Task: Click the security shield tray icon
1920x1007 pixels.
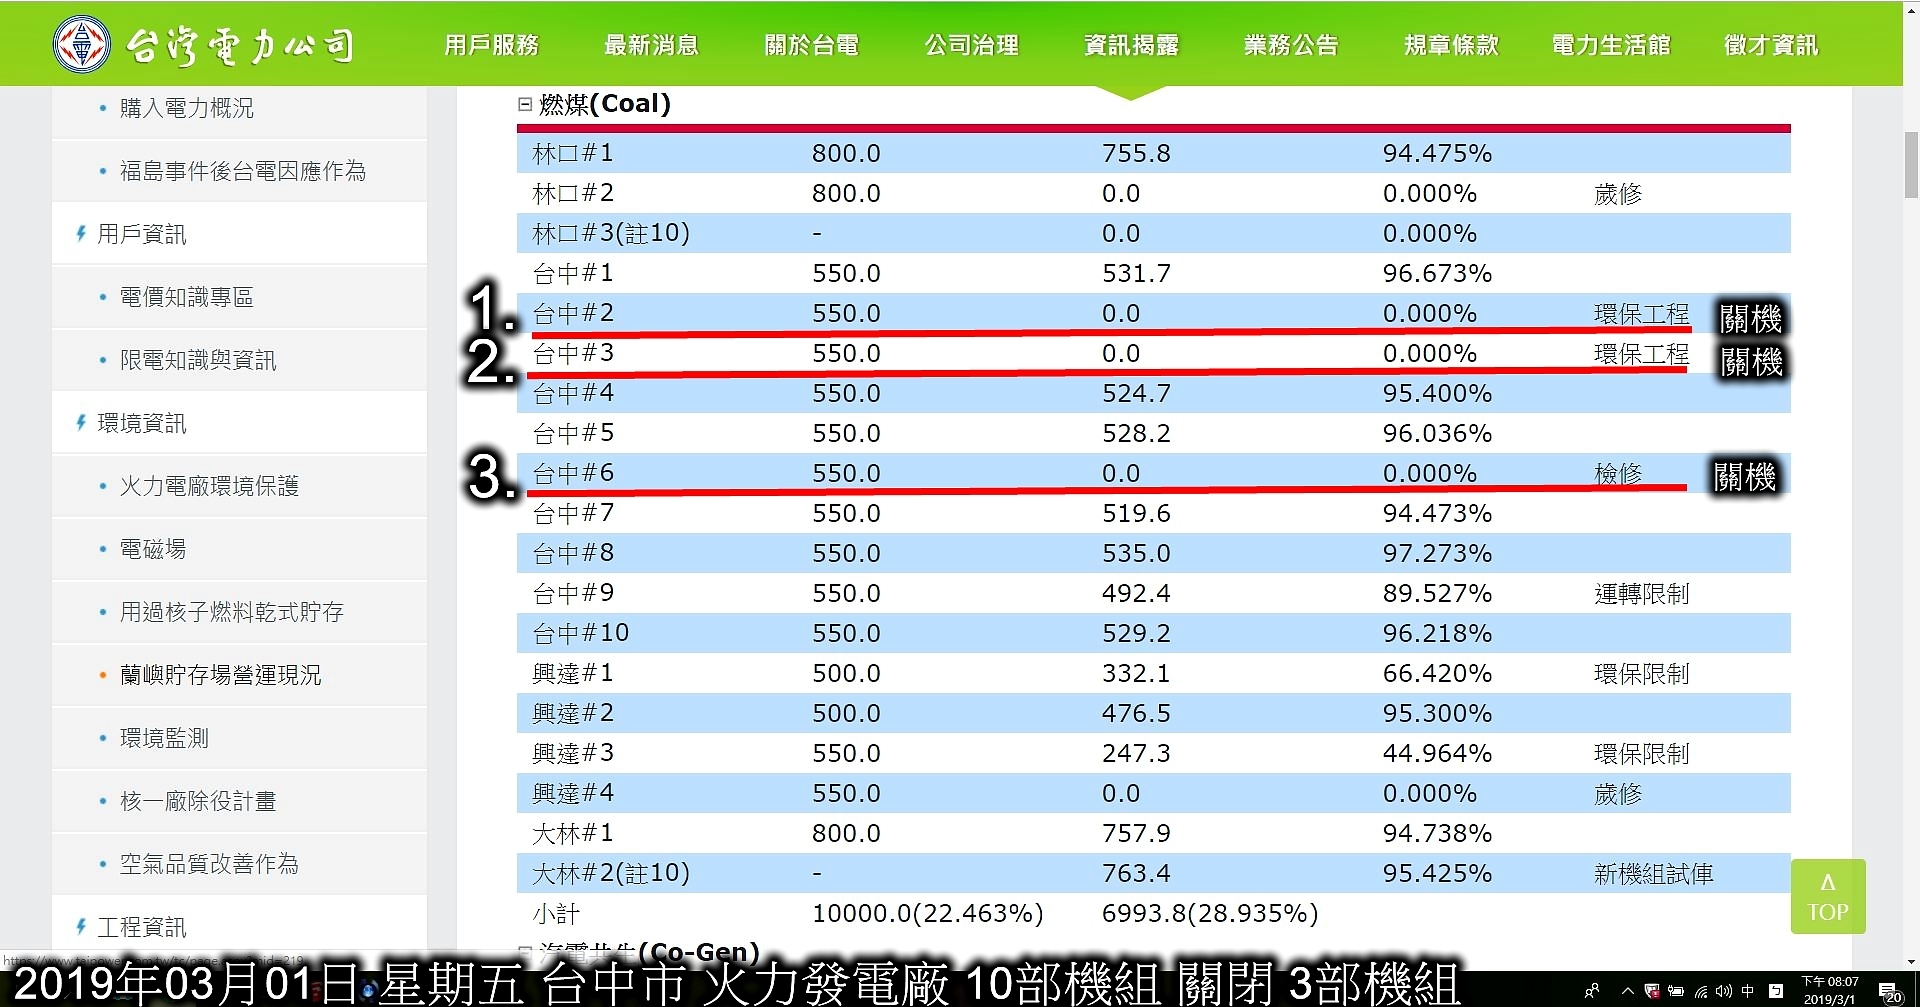Action: point(1652,991)
